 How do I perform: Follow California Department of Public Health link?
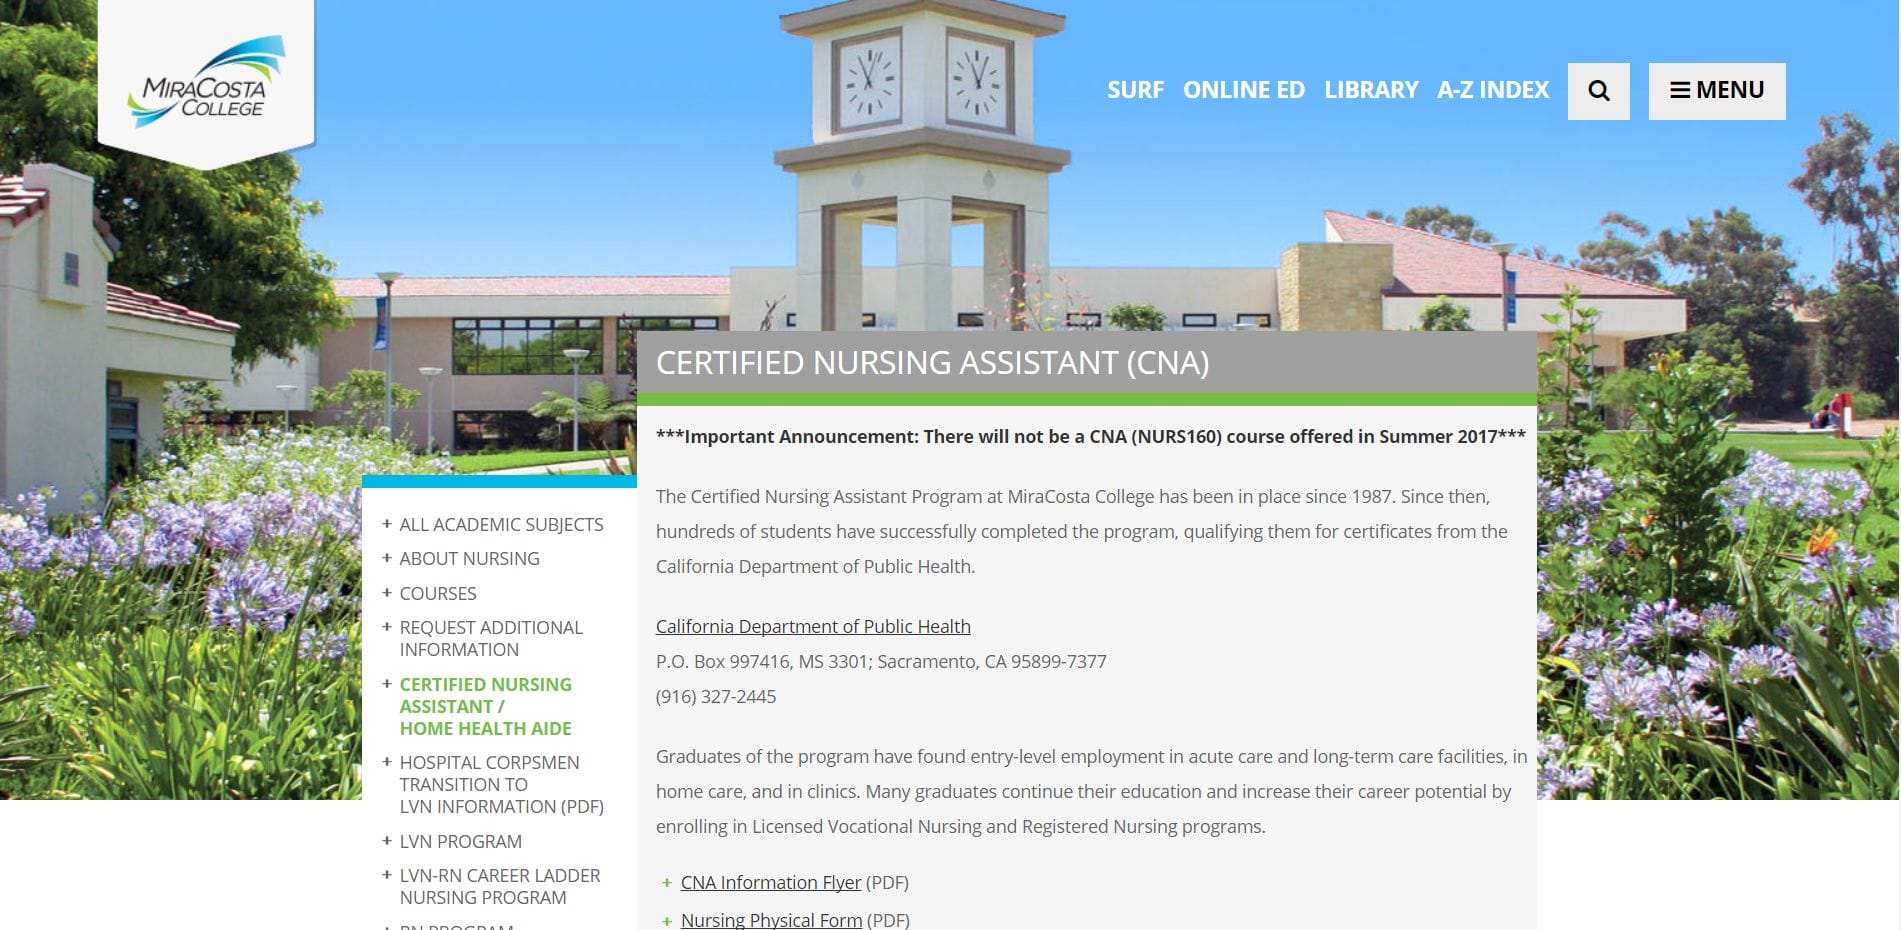point(812,626)
